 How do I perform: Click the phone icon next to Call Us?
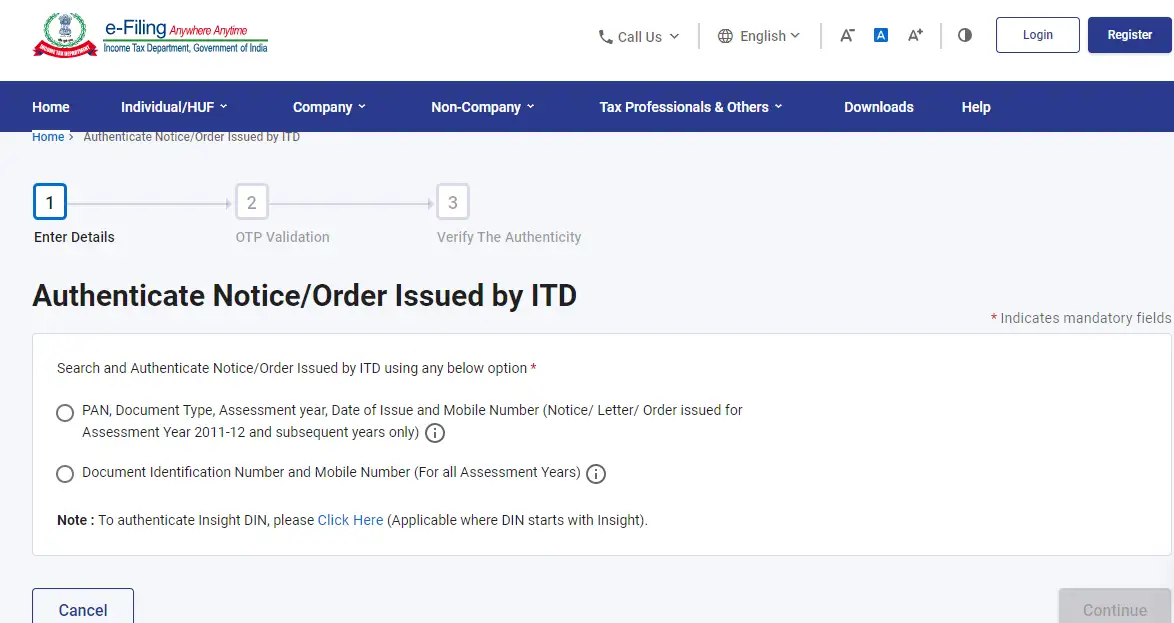coord(604,36)
